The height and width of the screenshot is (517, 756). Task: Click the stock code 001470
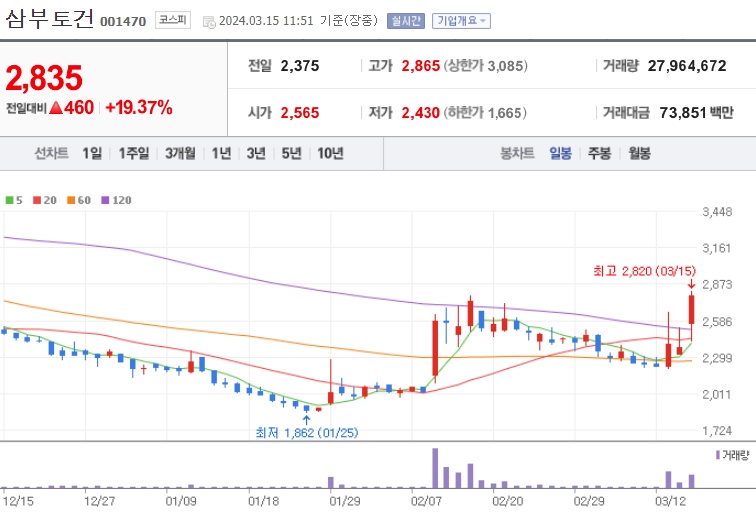(123, 22)
